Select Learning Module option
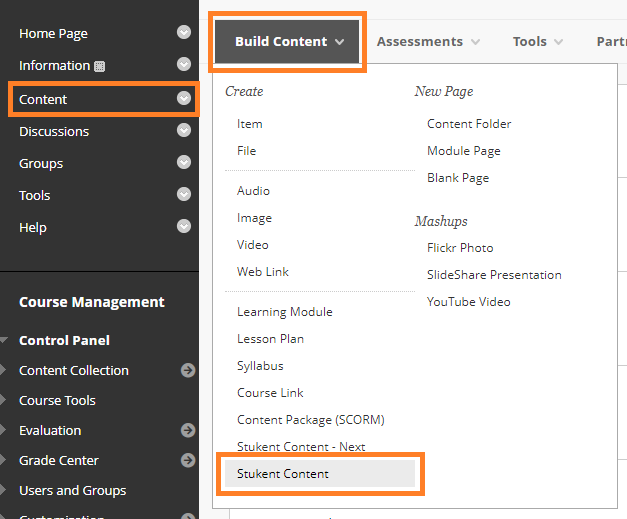Image resolution: width=627 pixels, height=519 pixels. (284, 312)
